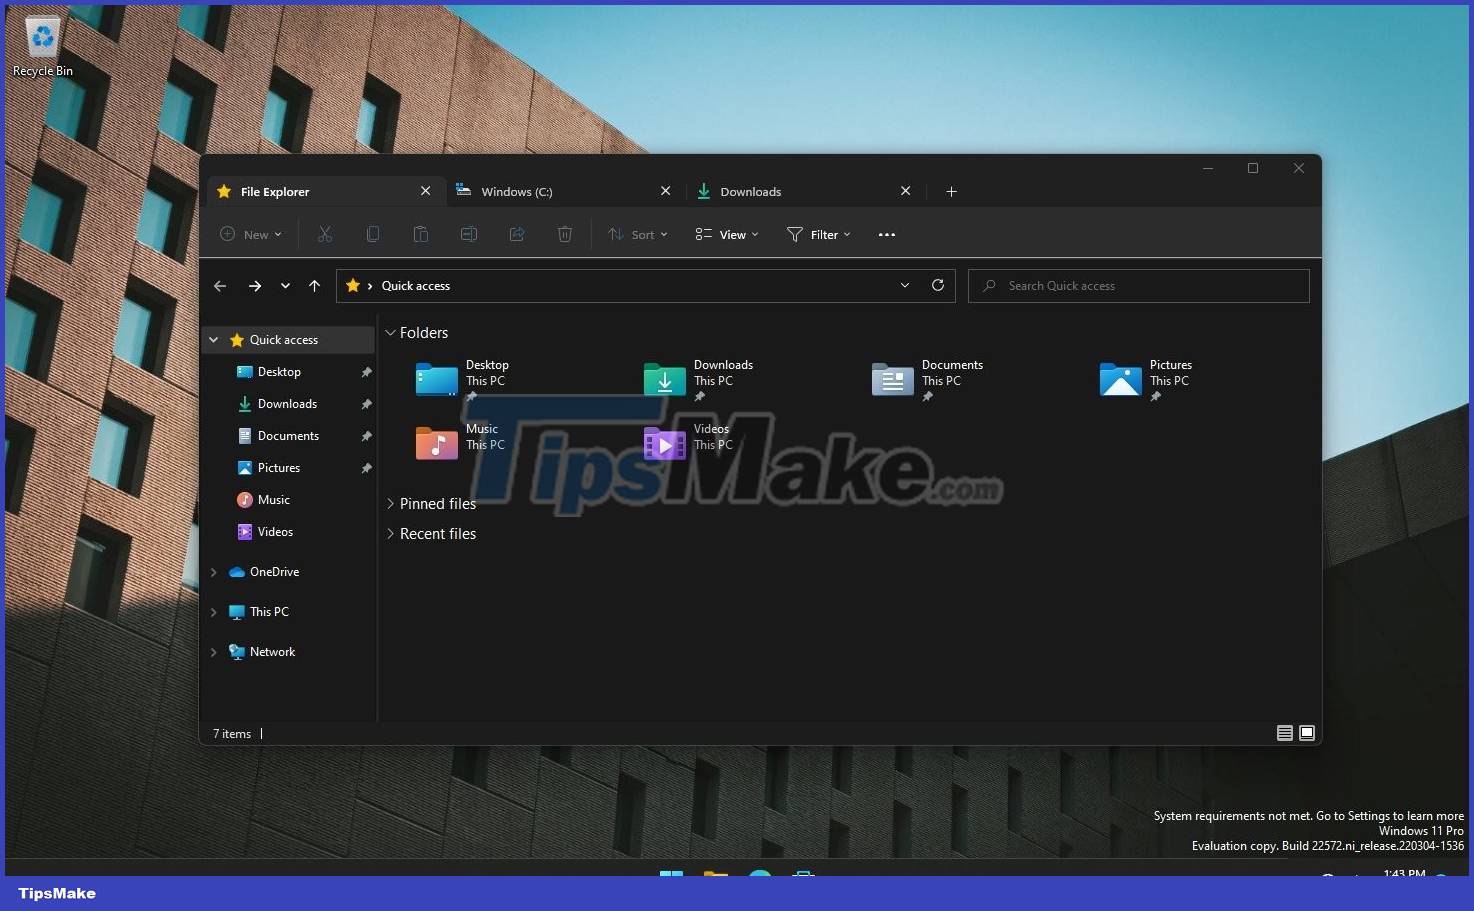The height and width of the screenshot is (911, 1474).
Task: Go up one level with up arrow
Action: coord(314,286)
